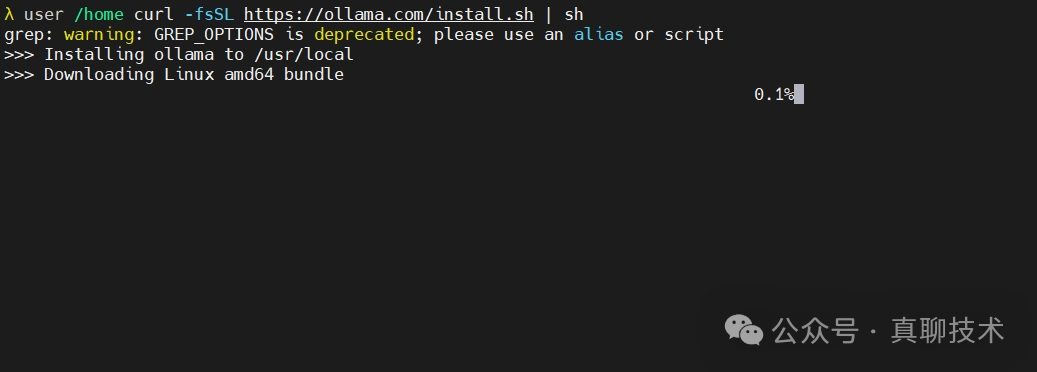Image resolution: width=1037 pixels, height=372 pixels.
Task: Click the '公众号 · 真聊技术' watermark text
Action: pos(888,330)
